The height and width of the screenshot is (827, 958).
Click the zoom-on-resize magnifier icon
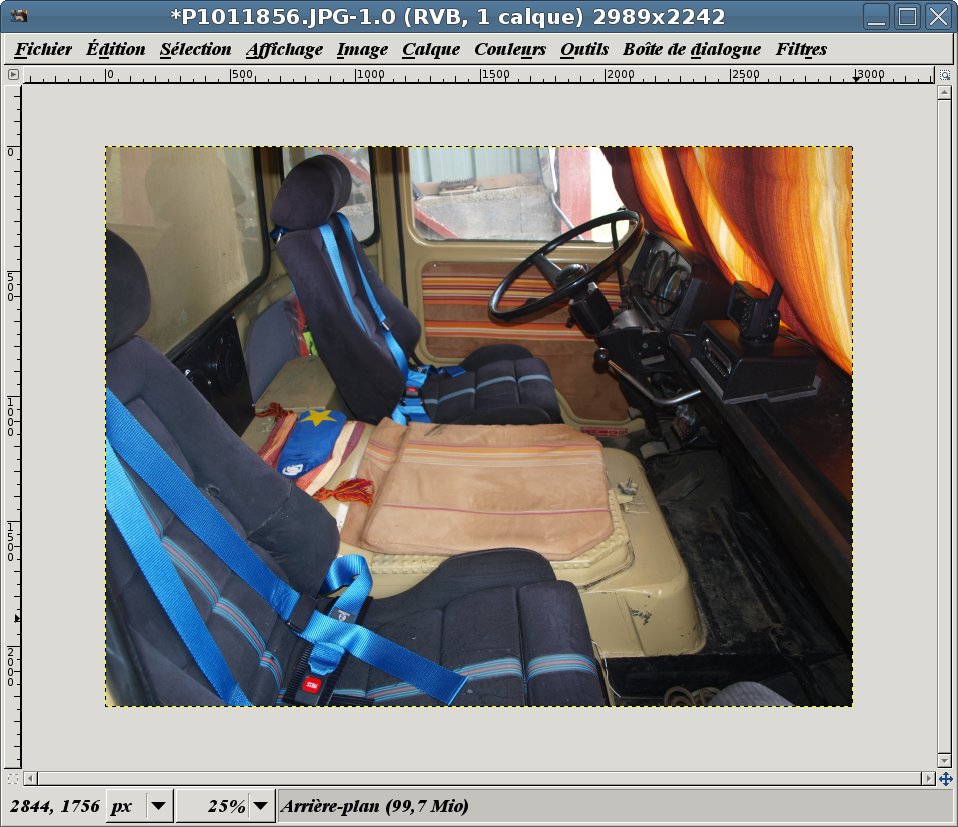pyautogui.click(x=945, y=74)
